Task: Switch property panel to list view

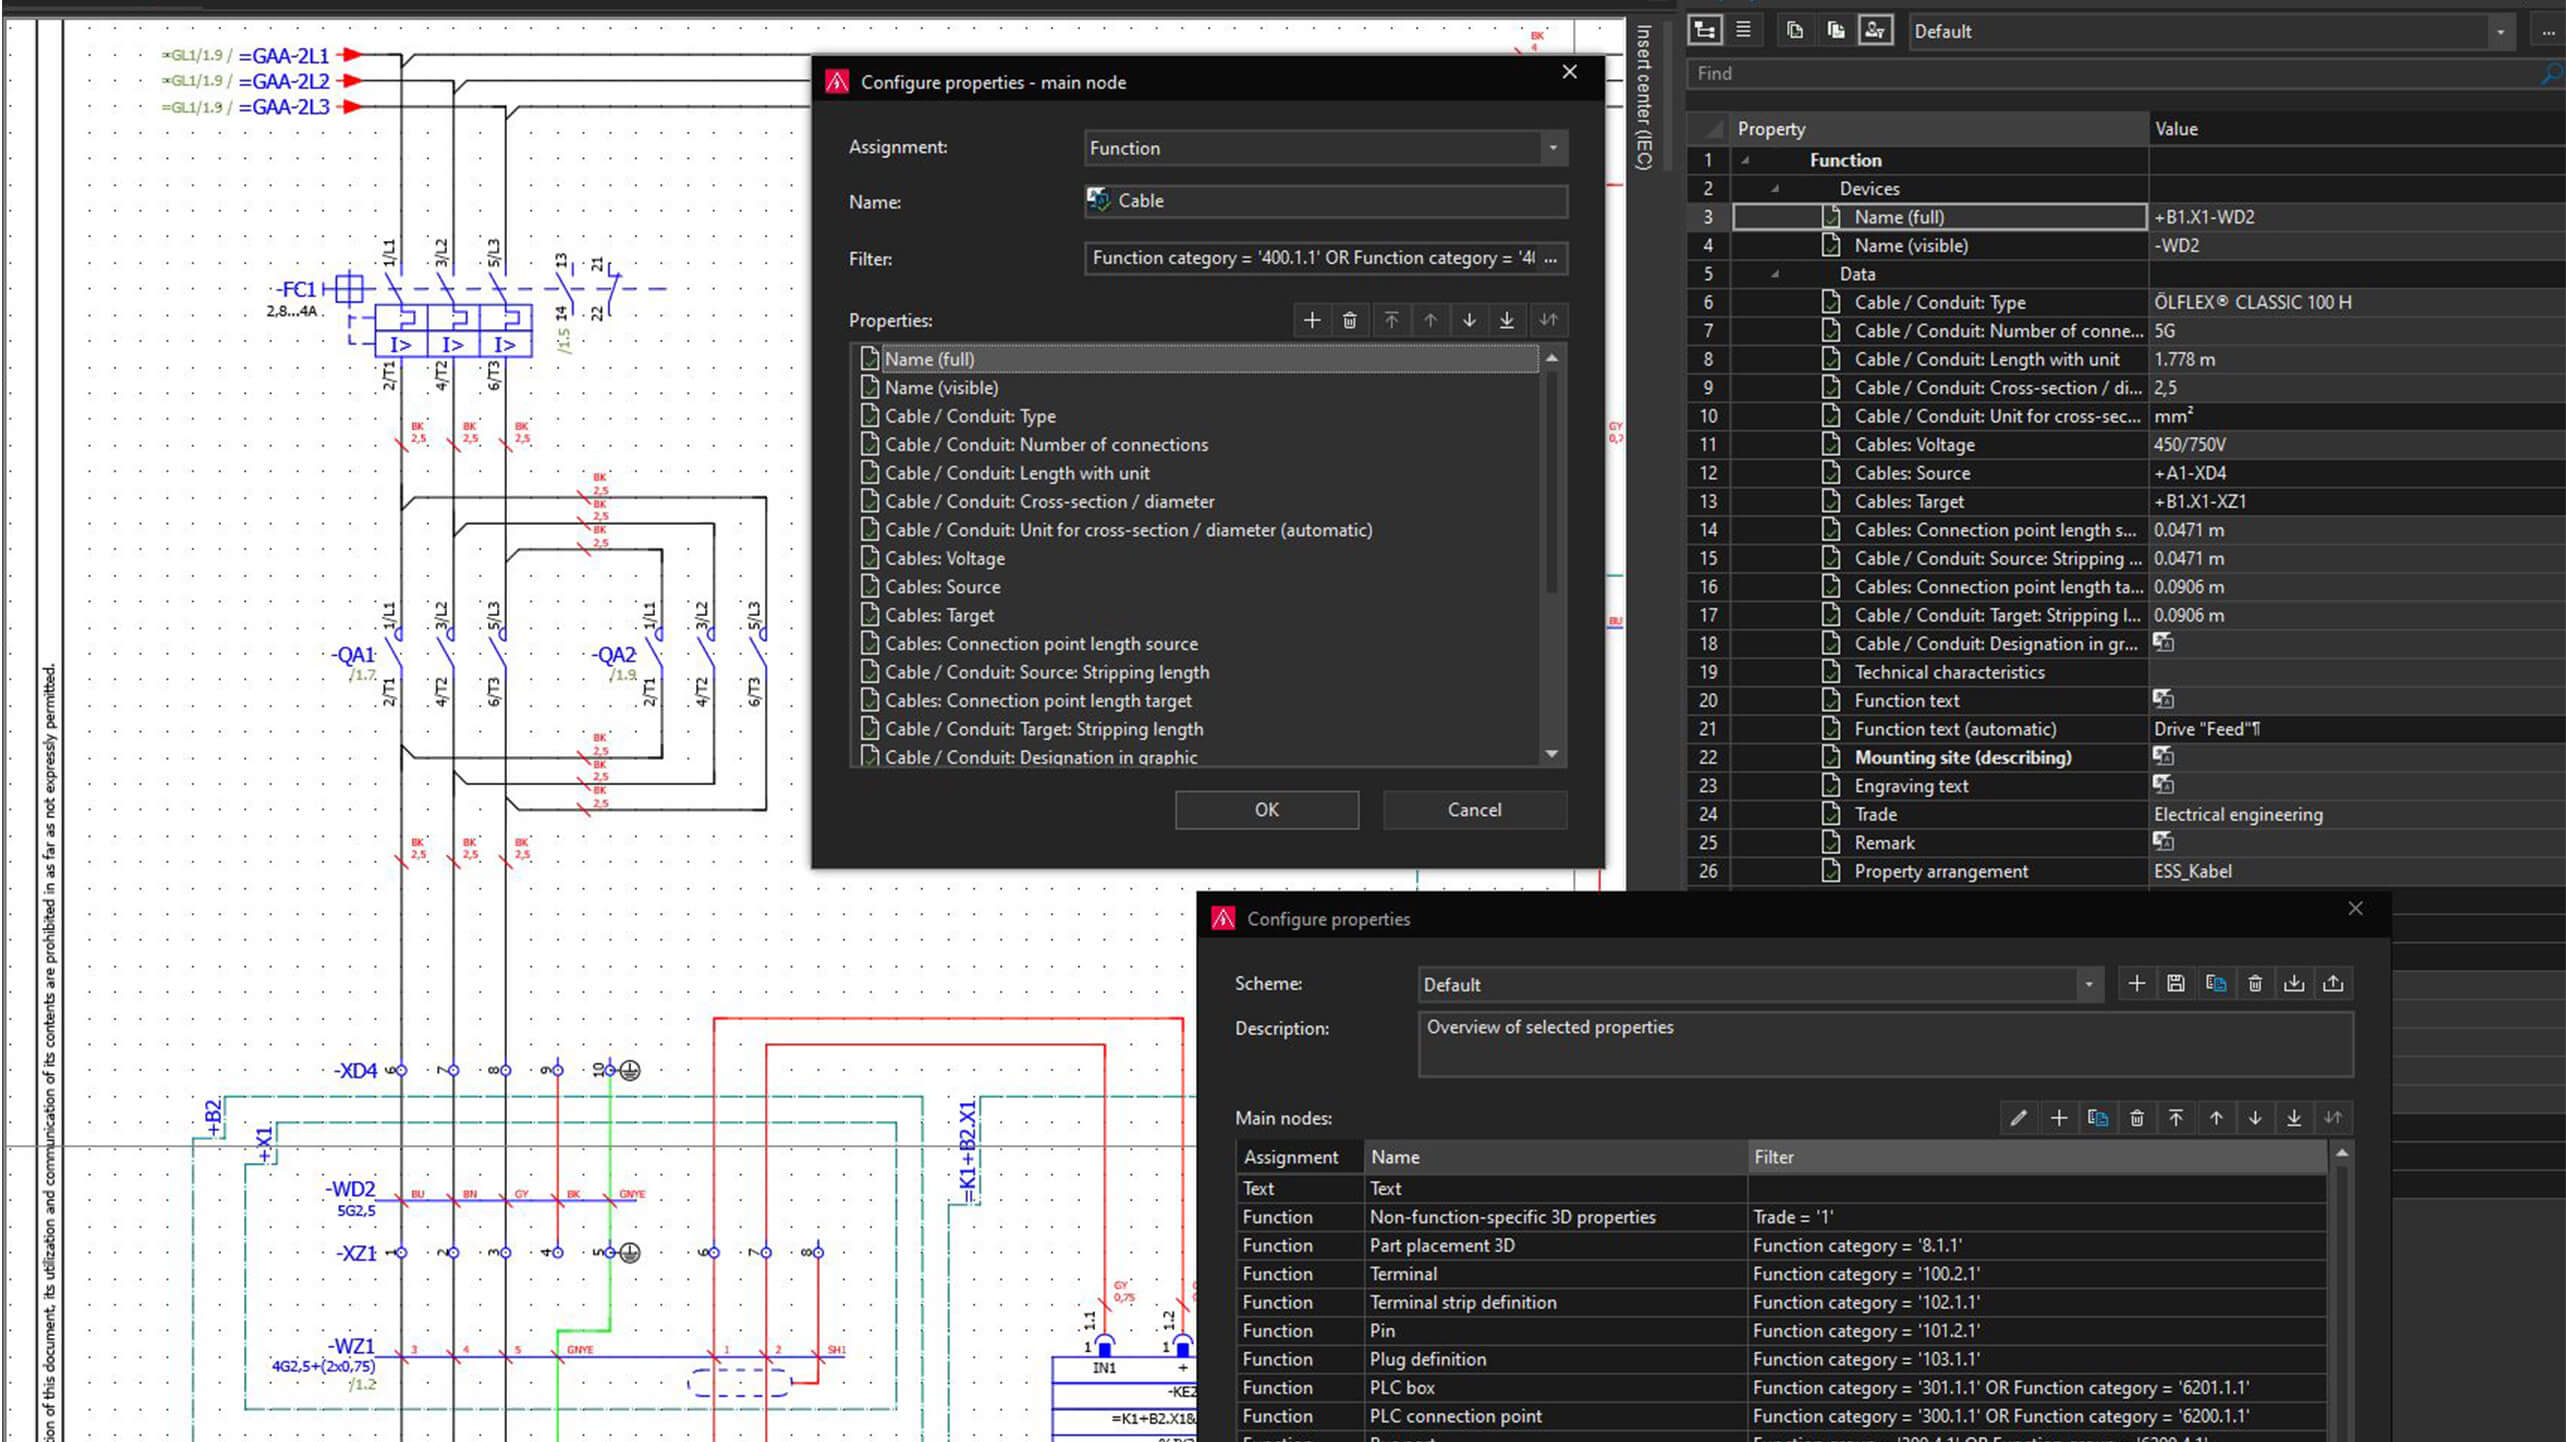Action: pos(1743,30)
